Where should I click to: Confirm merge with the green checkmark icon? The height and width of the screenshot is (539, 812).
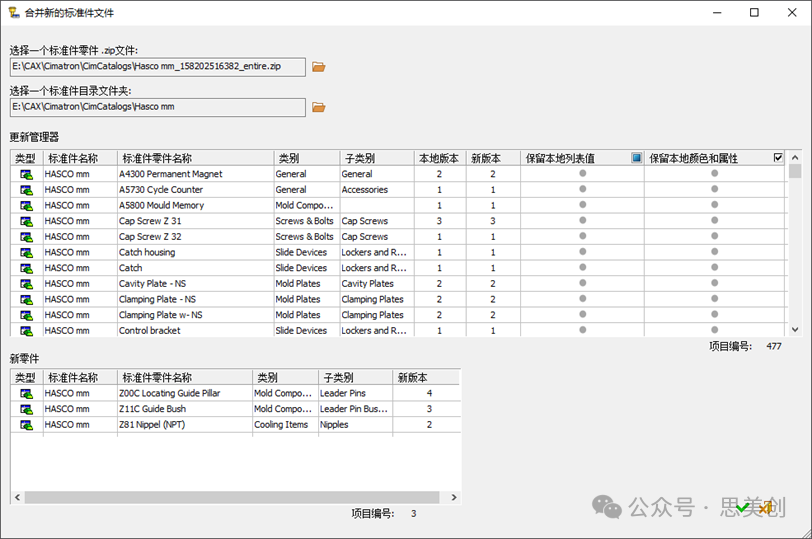point(744,508)
